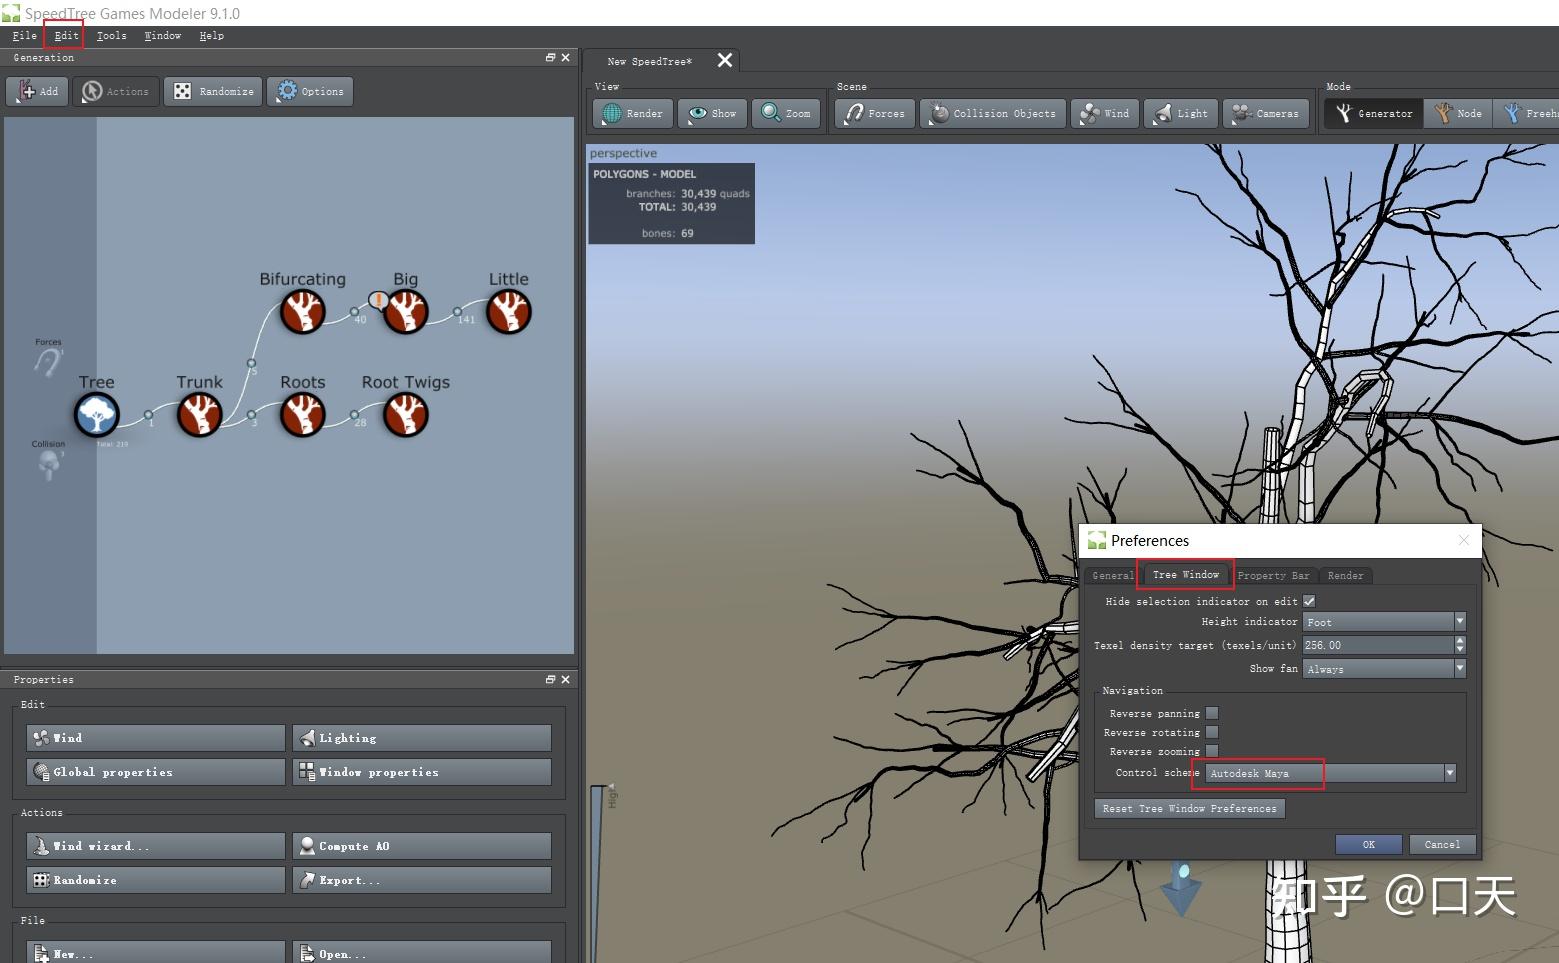Click the Forces magnet icon in toolbar
Image resolution: width=1559 pixels, height=963 pixels.
[x=874, y=114]
